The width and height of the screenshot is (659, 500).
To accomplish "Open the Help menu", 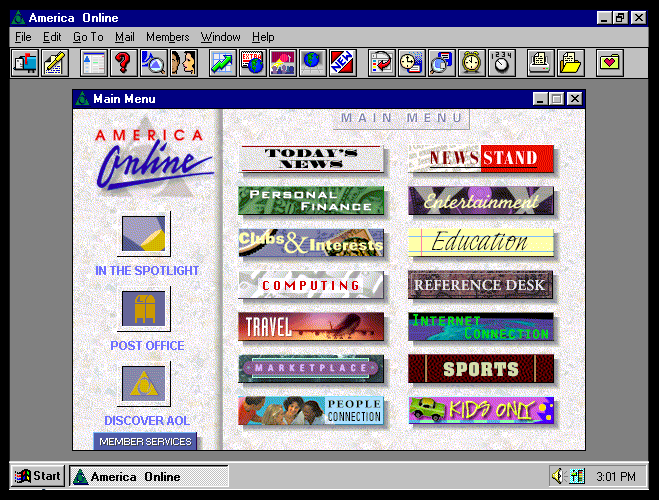I will (263, 37).
